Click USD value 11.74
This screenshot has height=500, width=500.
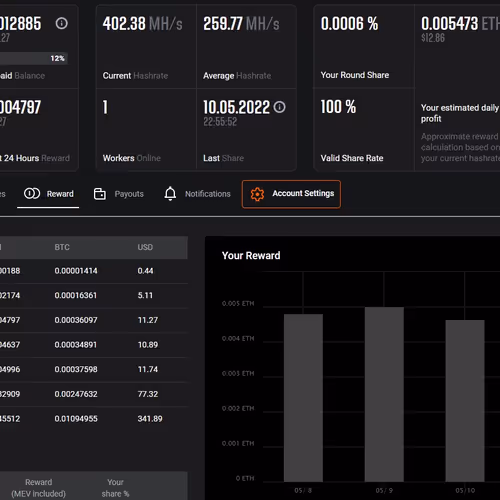click(148, 369)
